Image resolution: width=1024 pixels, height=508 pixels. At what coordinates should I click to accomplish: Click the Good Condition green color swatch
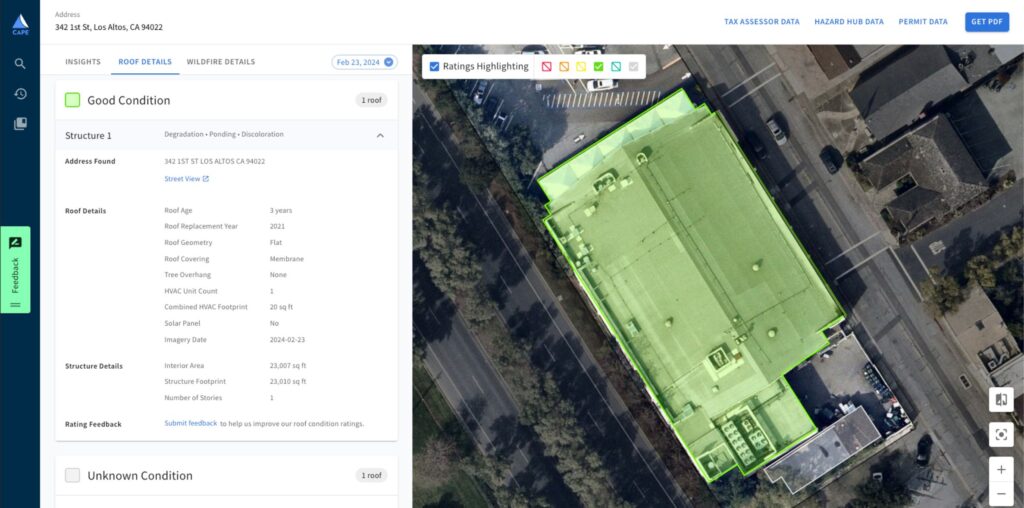72,100
